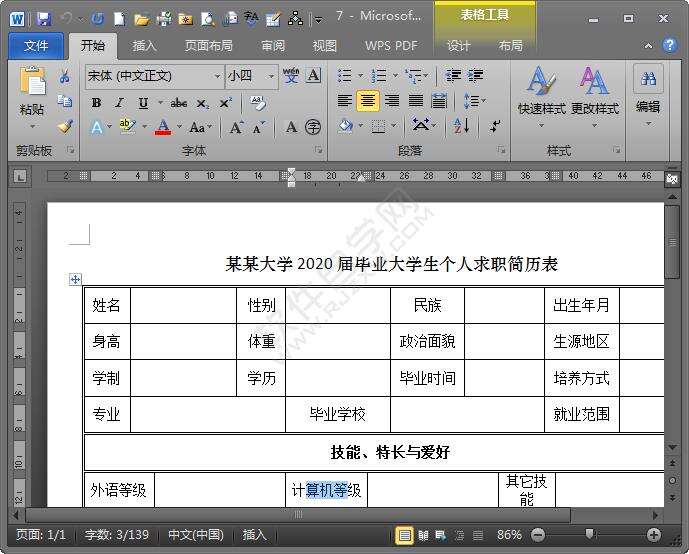Screen dimensions: 689x554
Task: Open highlight color dropdown arrow
Action: [145, 127]
